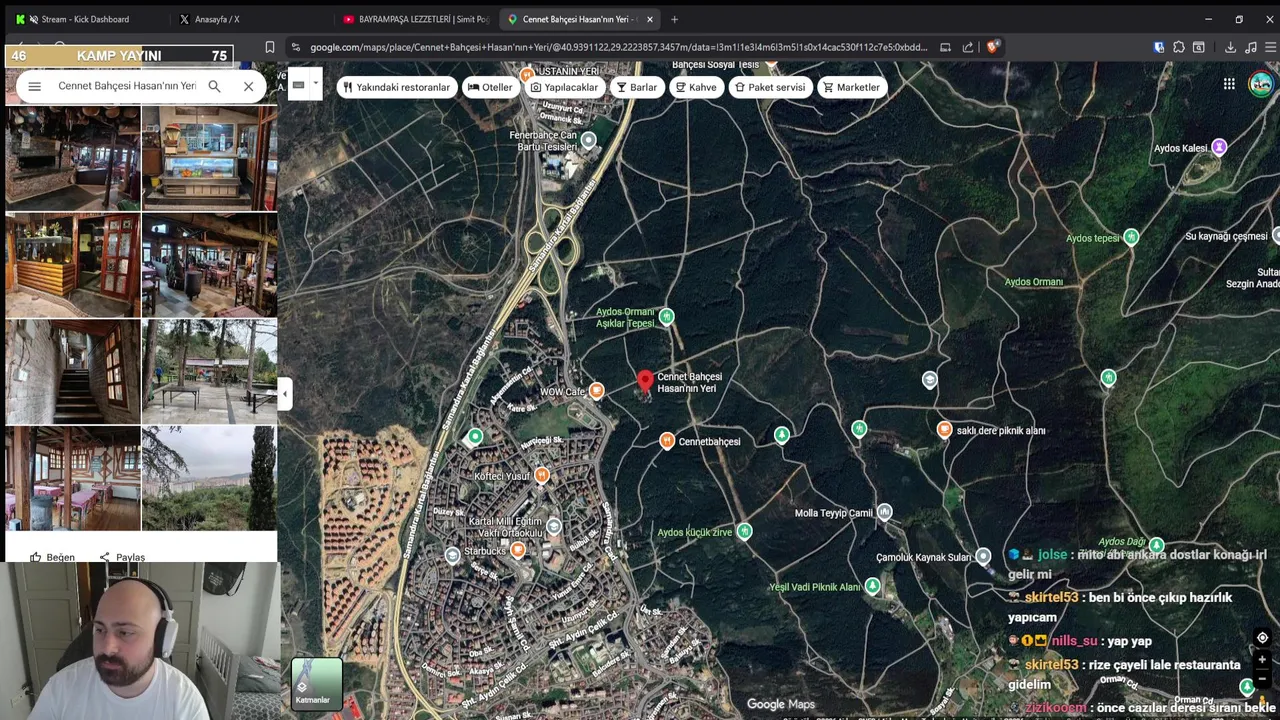This screenshot has height=720, width=1280.
Task: Open a new browser tab
Action: point(674,19)
